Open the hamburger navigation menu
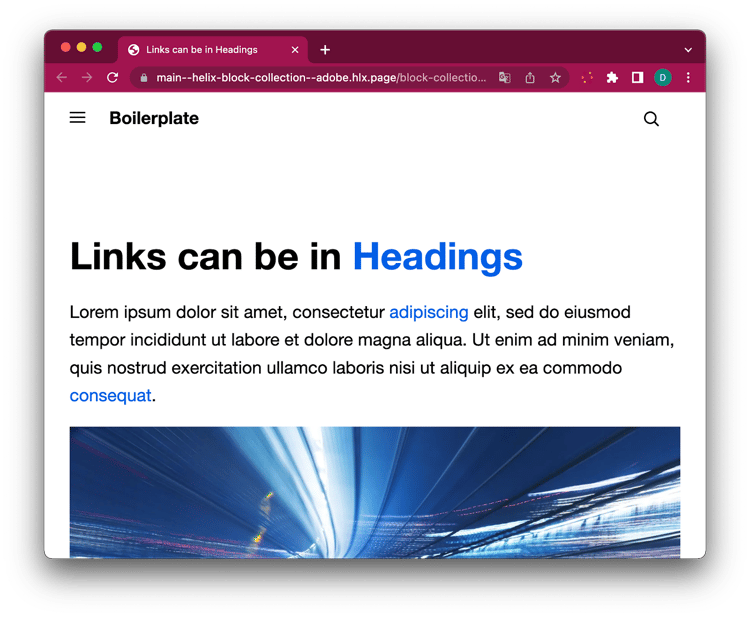This screenshot has width=750, height=617. [77, 118]
